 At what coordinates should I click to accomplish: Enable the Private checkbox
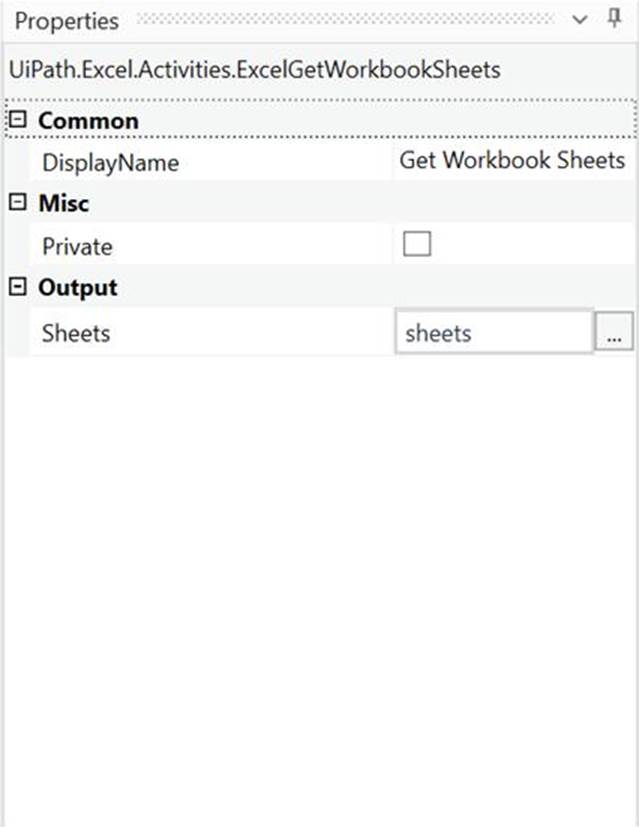[x=416, y=245]
